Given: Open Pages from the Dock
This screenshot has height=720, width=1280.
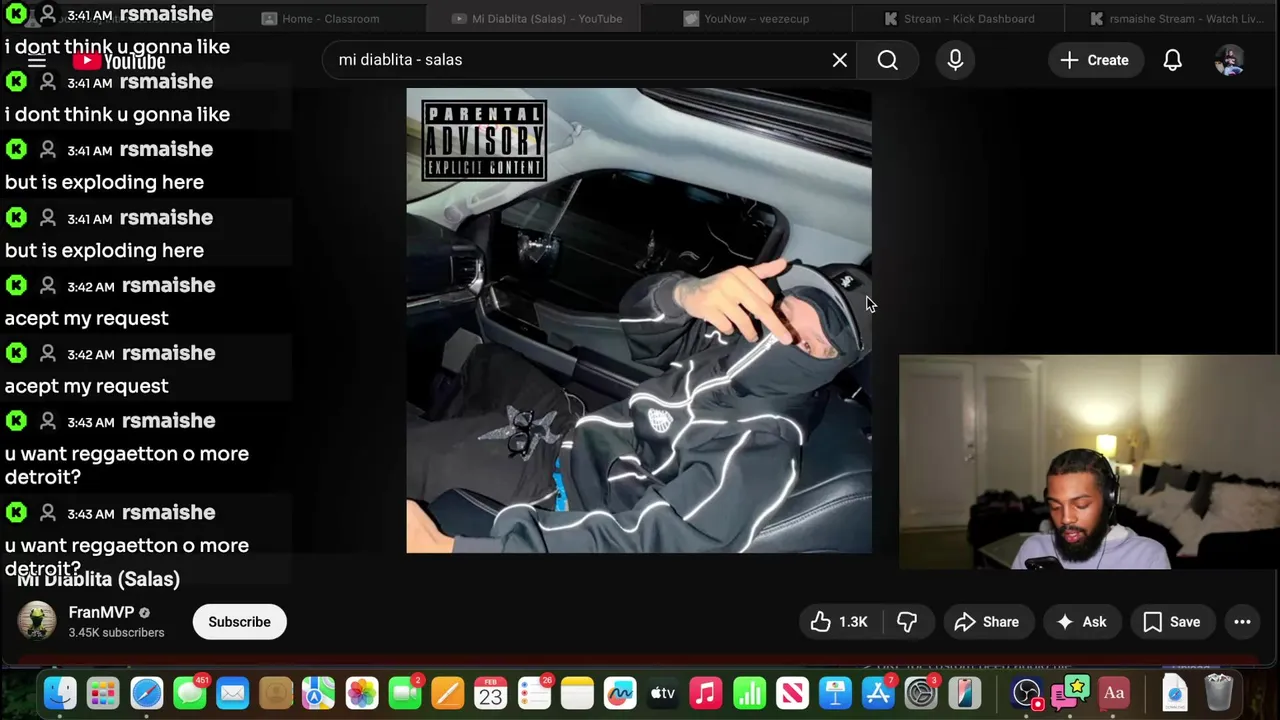Looking at the screenshot, I should click(448, 693).
